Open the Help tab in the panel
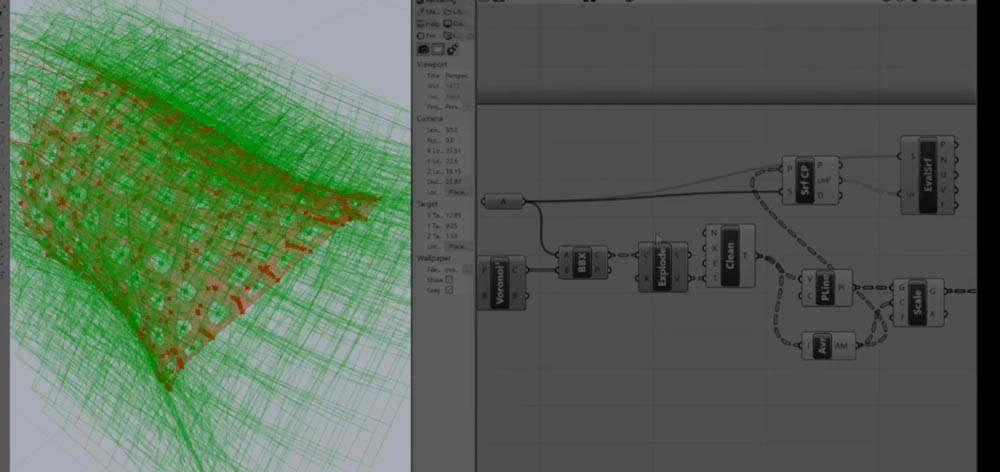This screenshot has width=1000, height=472. pyautogui.click(x=429, y=24)
